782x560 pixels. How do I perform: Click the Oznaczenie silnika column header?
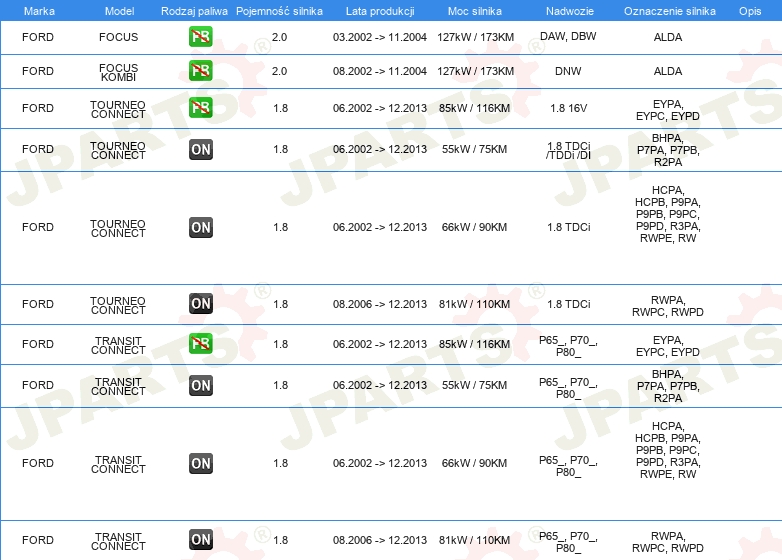tap(669, 11)
